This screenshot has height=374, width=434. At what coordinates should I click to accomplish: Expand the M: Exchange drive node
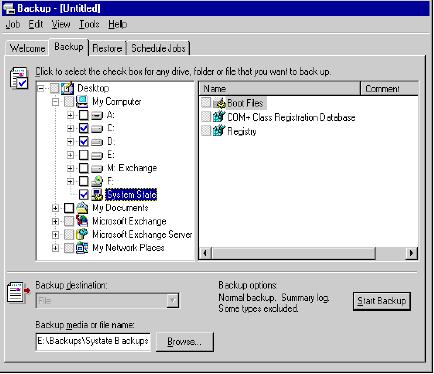pyautogui.click(x=70, y=168)
